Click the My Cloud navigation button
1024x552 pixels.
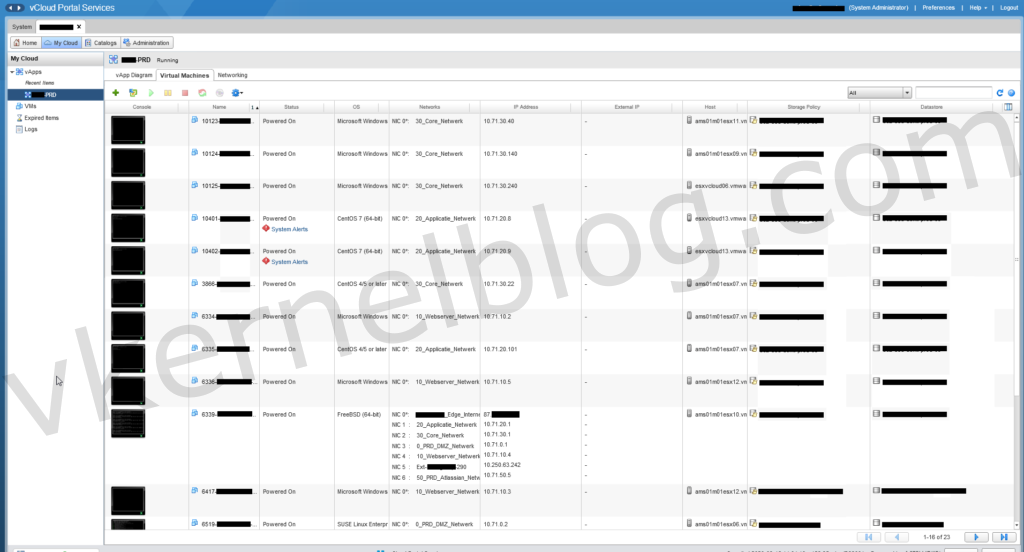(x=61, y=42)
